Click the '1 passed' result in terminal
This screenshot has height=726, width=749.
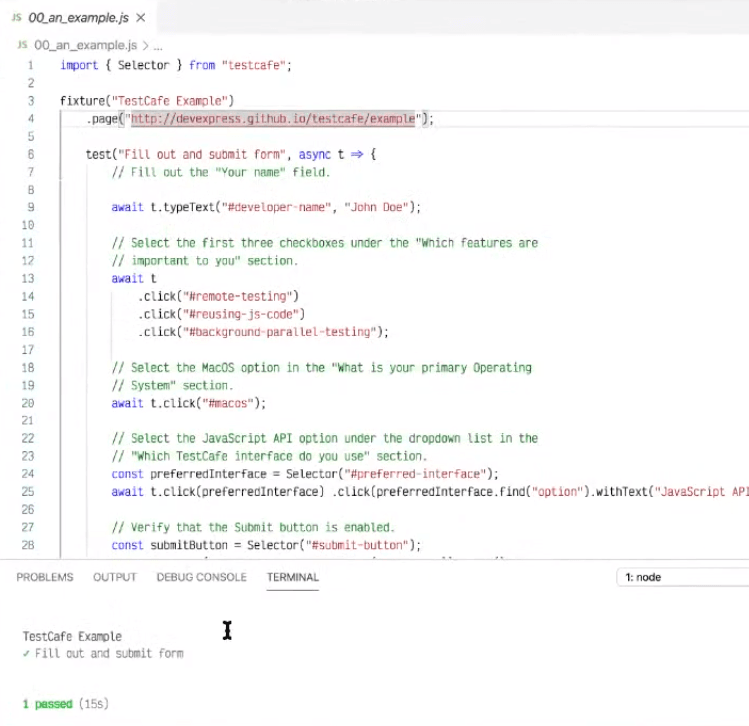(47, 704)
